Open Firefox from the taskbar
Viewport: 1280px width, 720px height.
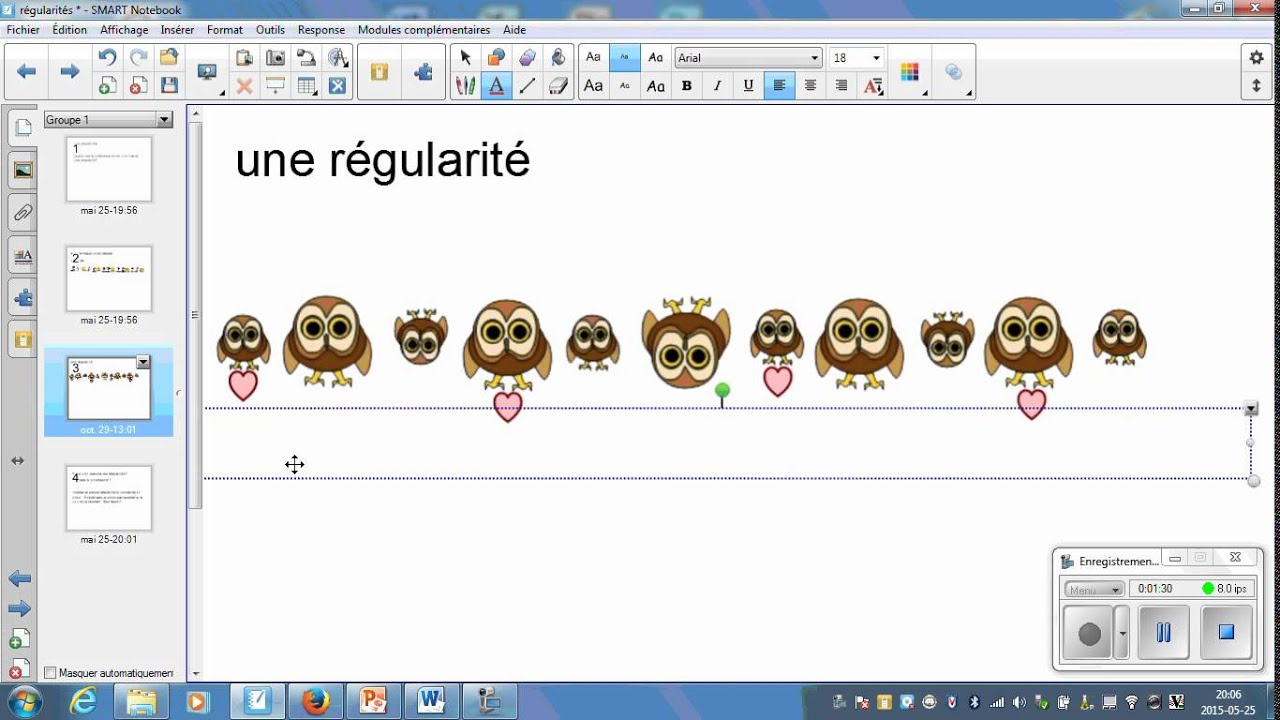[316, 701]
